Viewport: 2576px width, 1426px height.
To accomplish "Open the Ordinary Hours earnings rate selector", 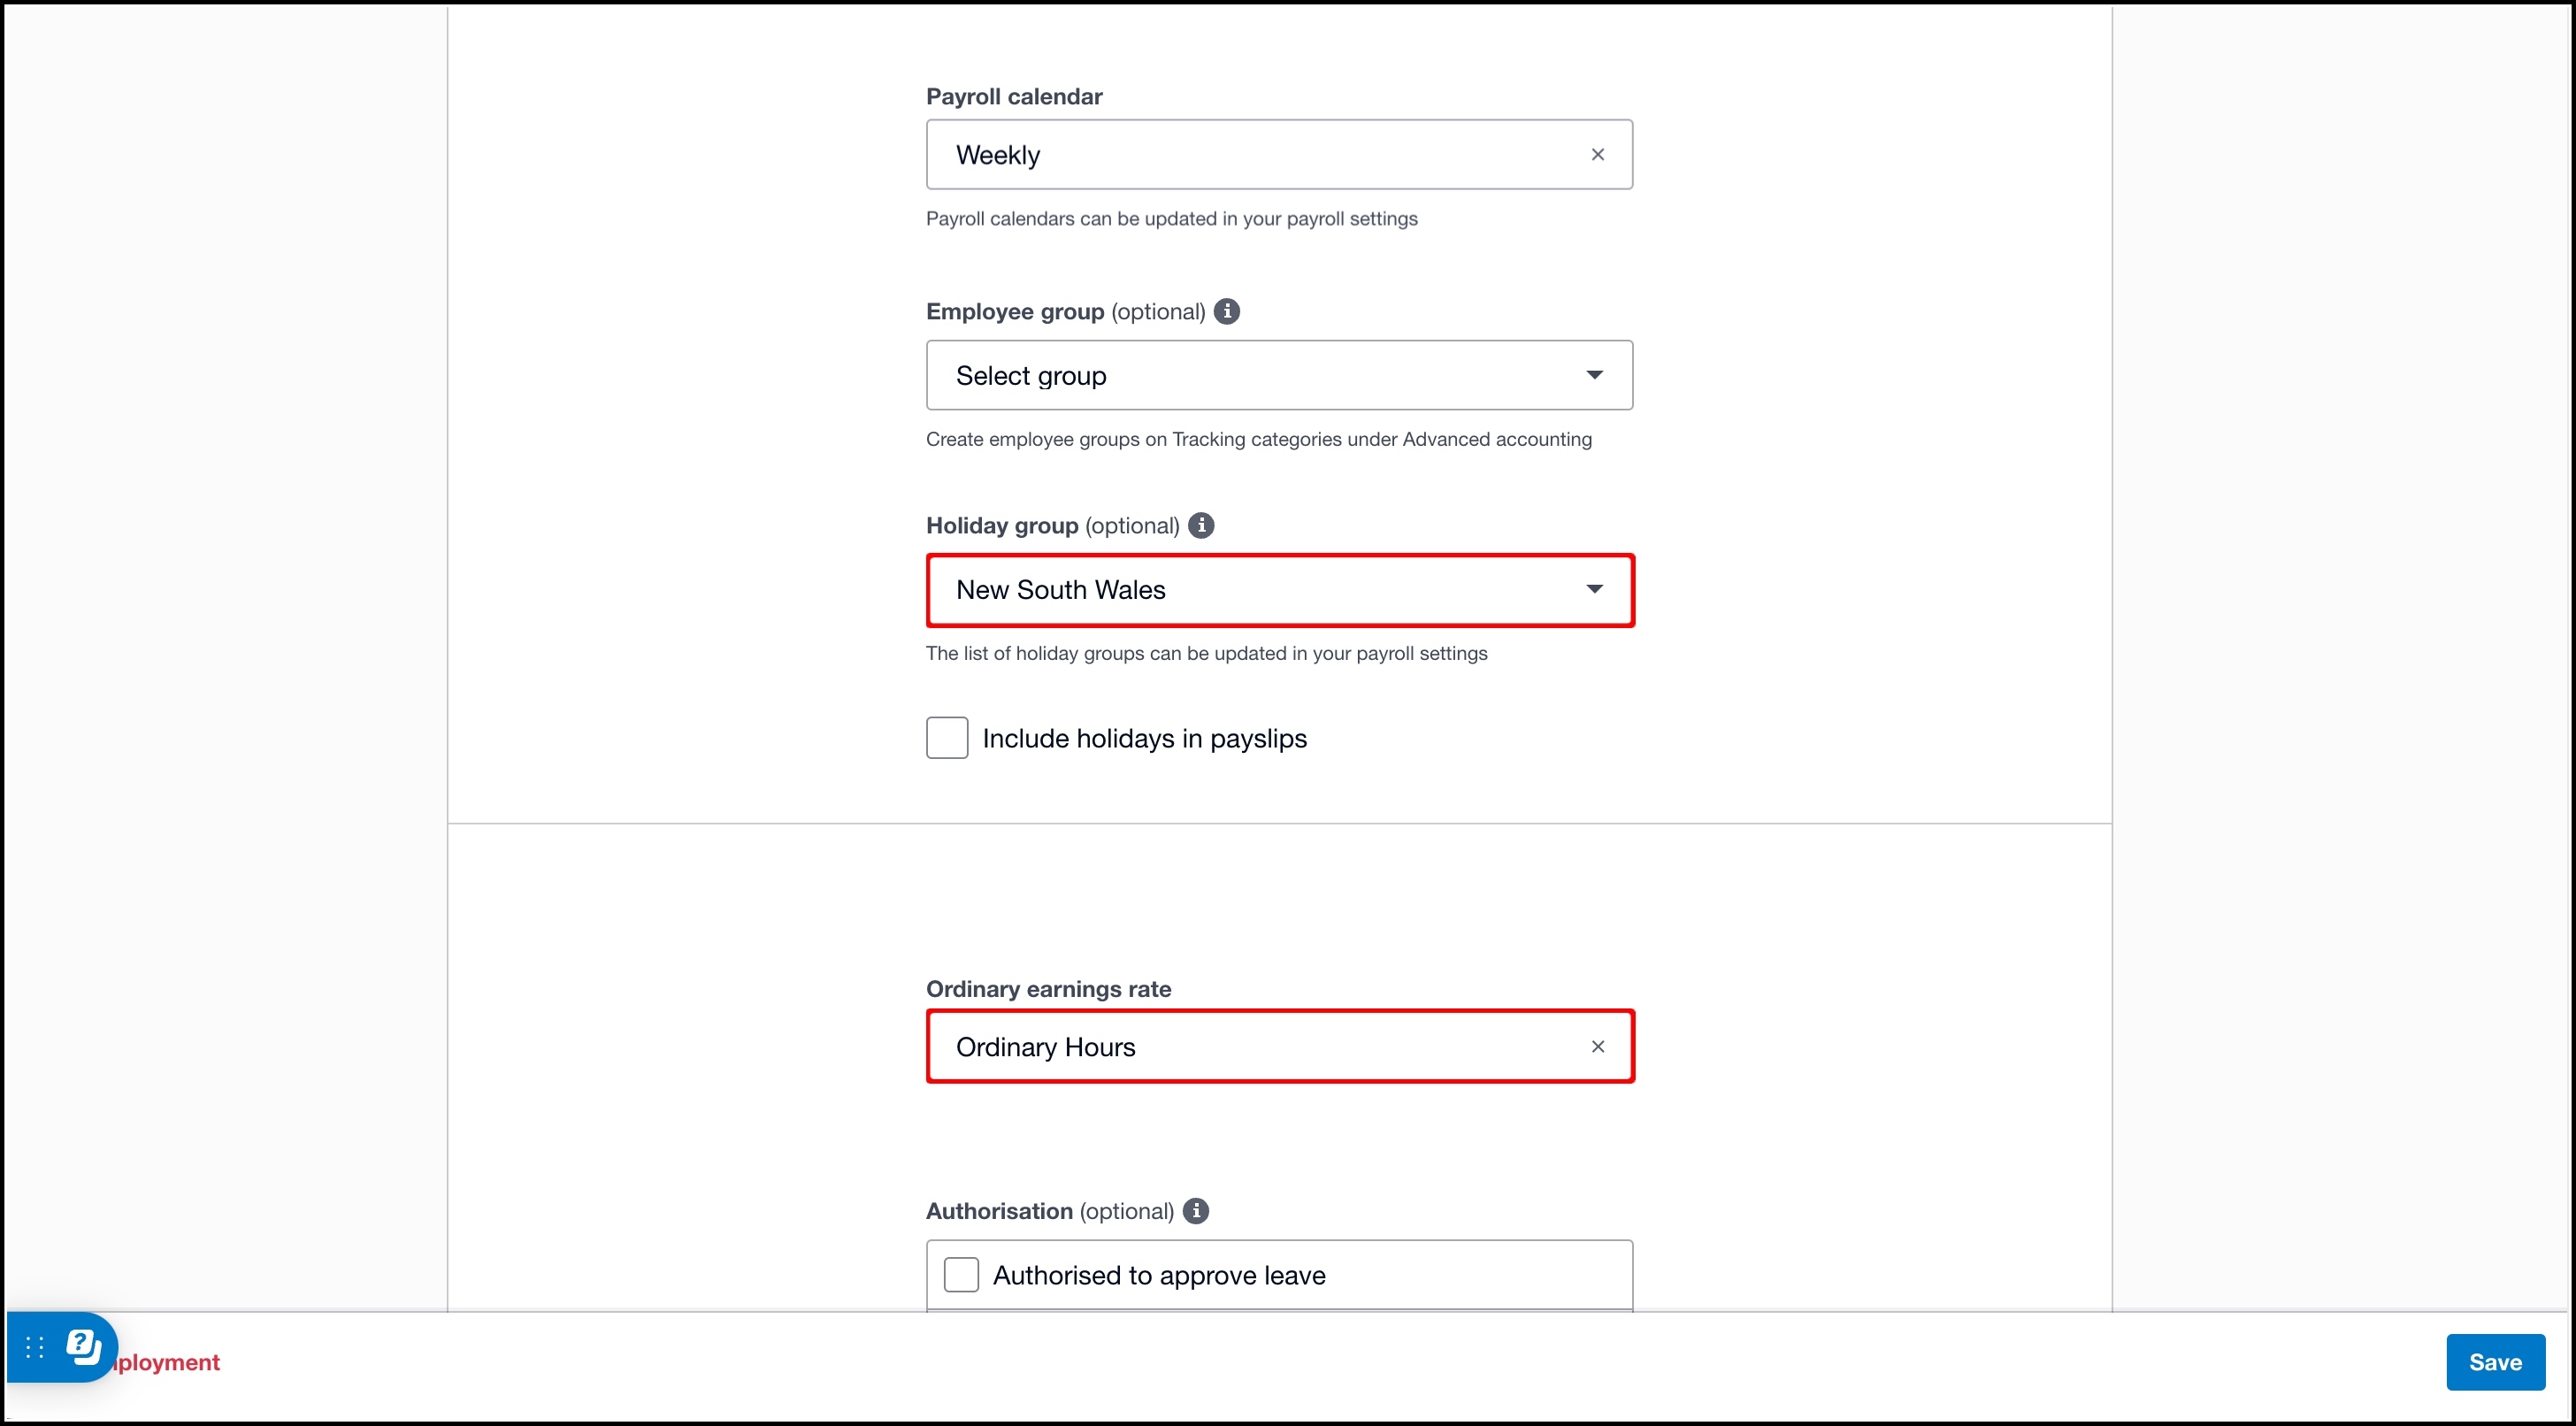I will click(x=1250, y=1047).
